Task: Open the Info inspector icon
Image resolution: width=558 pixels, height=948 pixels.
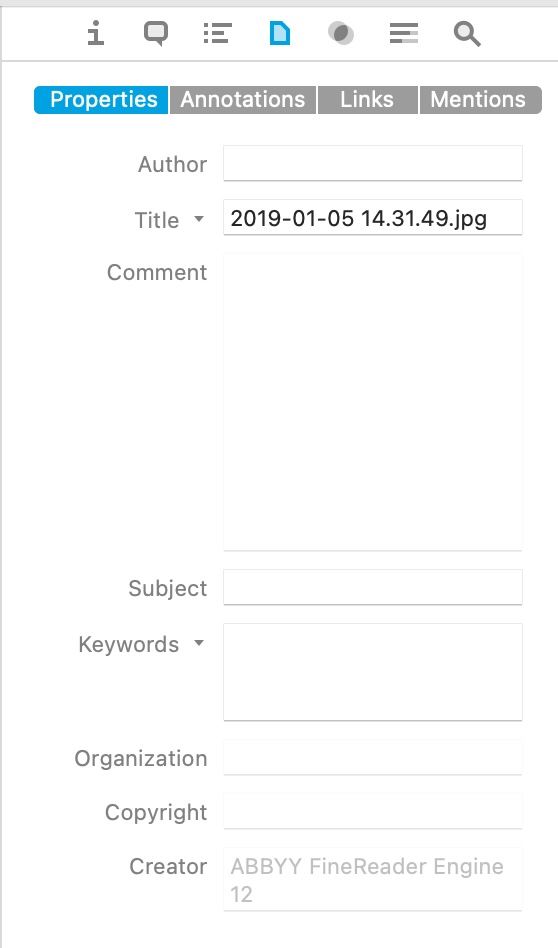Action: click(96, 33)
